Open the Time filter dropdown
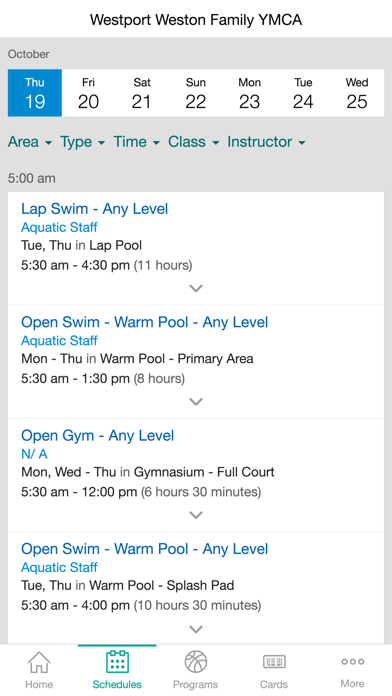 [x=136, y=142]
